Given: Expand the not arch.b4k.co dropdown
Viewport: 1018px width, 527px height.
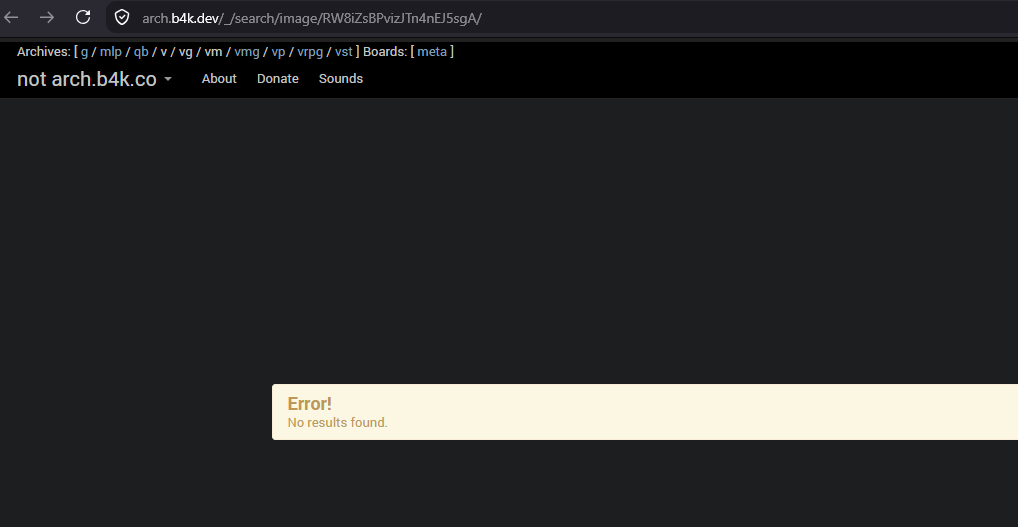Looking at the screenshot, I should click(x=94, y=79).
